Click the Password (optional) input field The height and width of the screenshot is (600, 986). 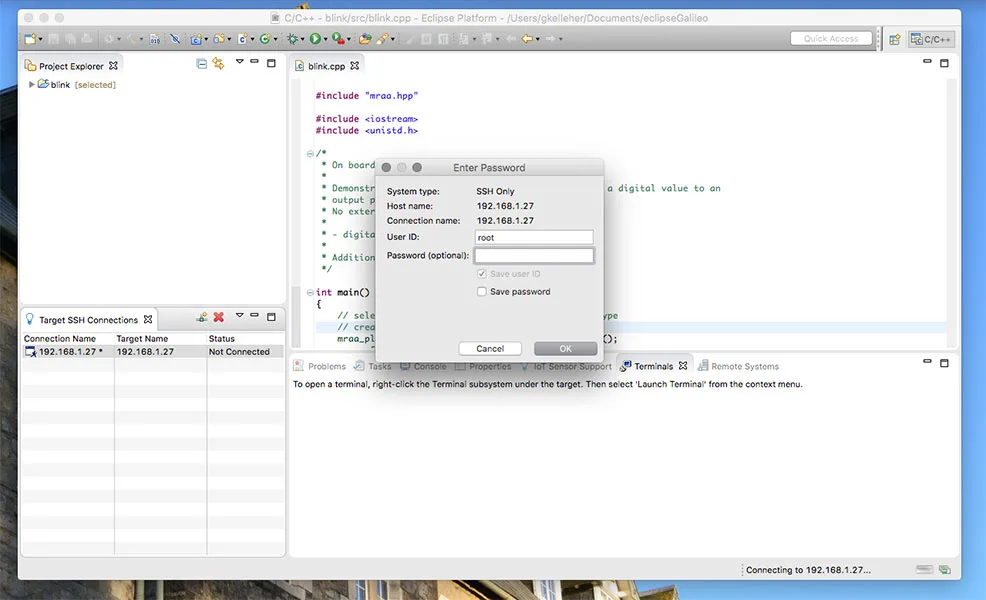click(534, 256)
